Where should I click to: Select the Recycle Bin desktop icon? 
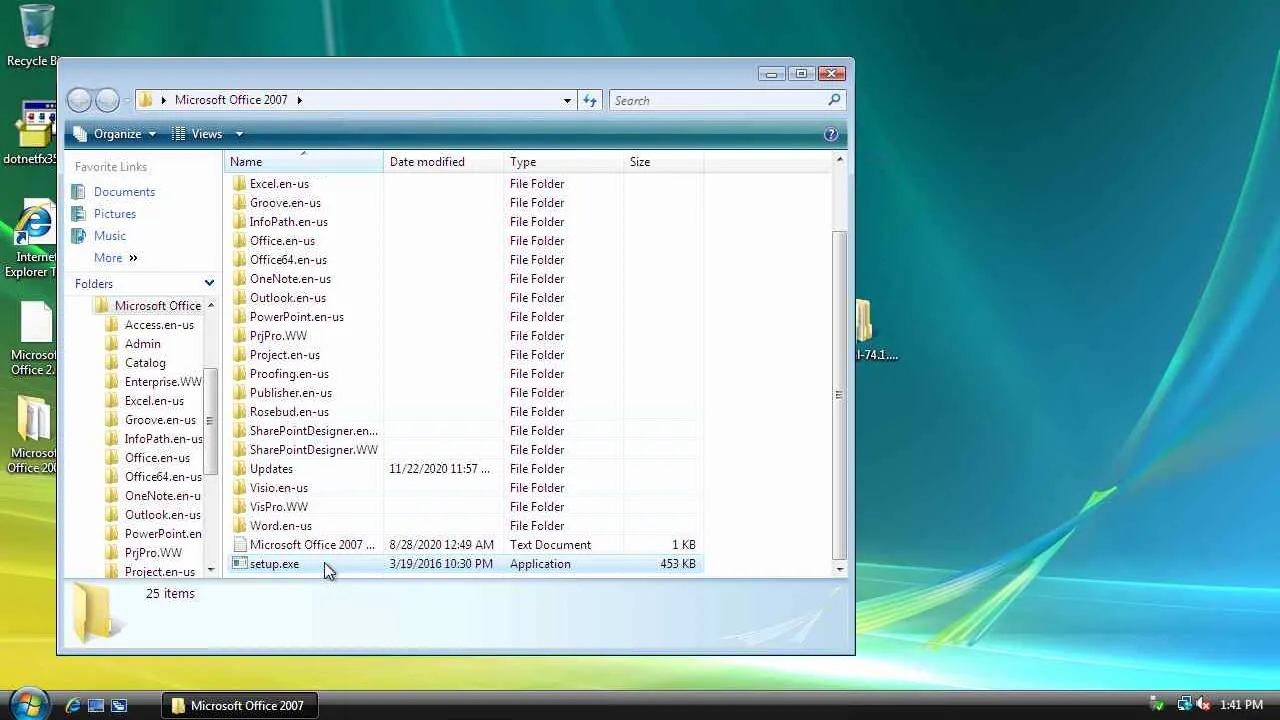36,27
